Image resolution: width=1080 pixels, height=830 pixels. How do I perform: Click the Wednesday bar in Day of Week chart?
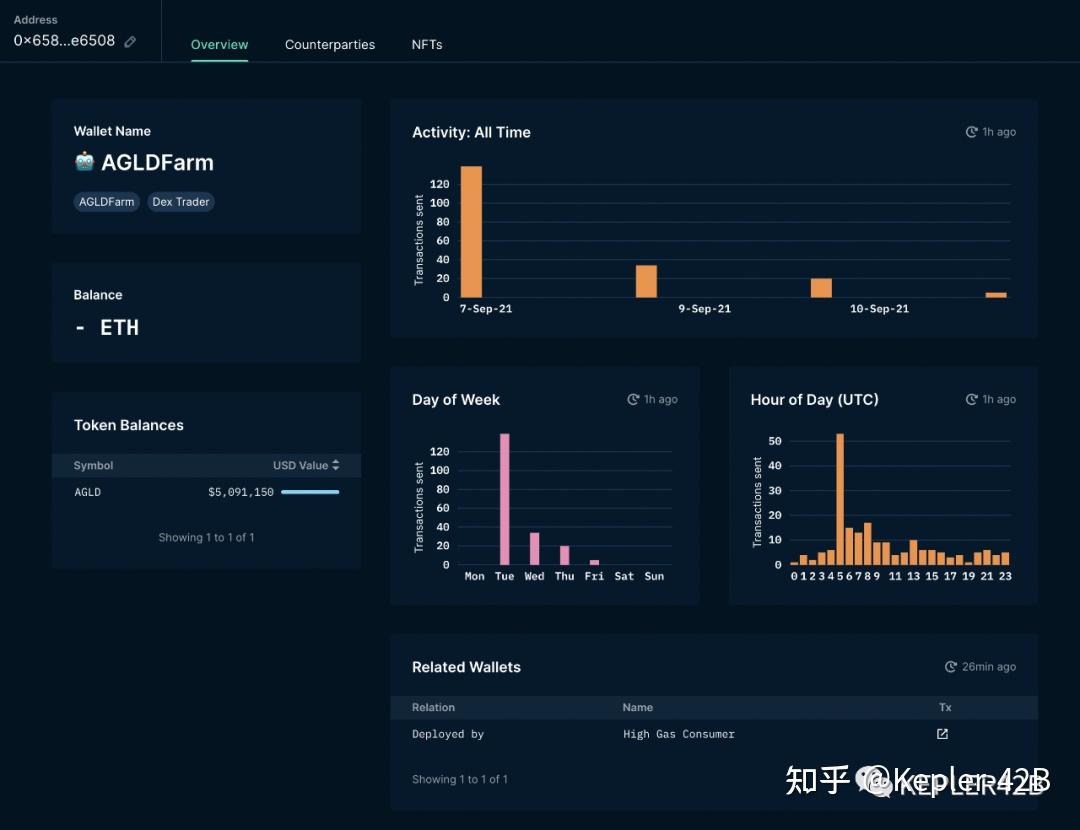click(x=534, y=548)
